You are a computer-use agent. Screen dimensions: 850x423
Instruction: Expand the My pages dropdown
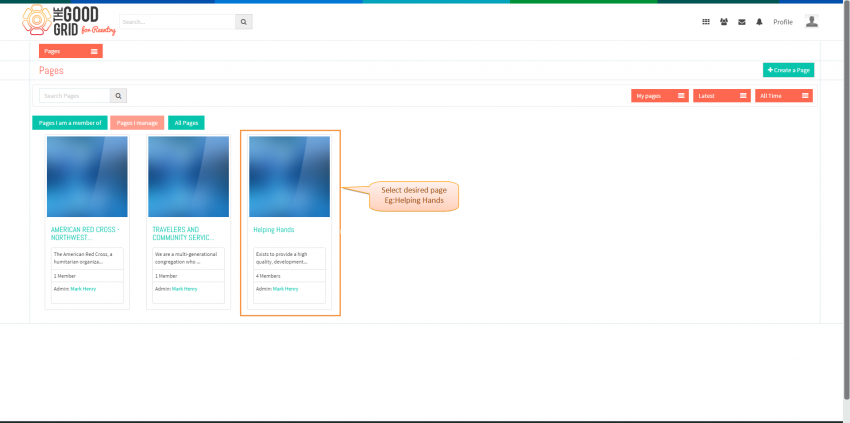pos(660,96)
